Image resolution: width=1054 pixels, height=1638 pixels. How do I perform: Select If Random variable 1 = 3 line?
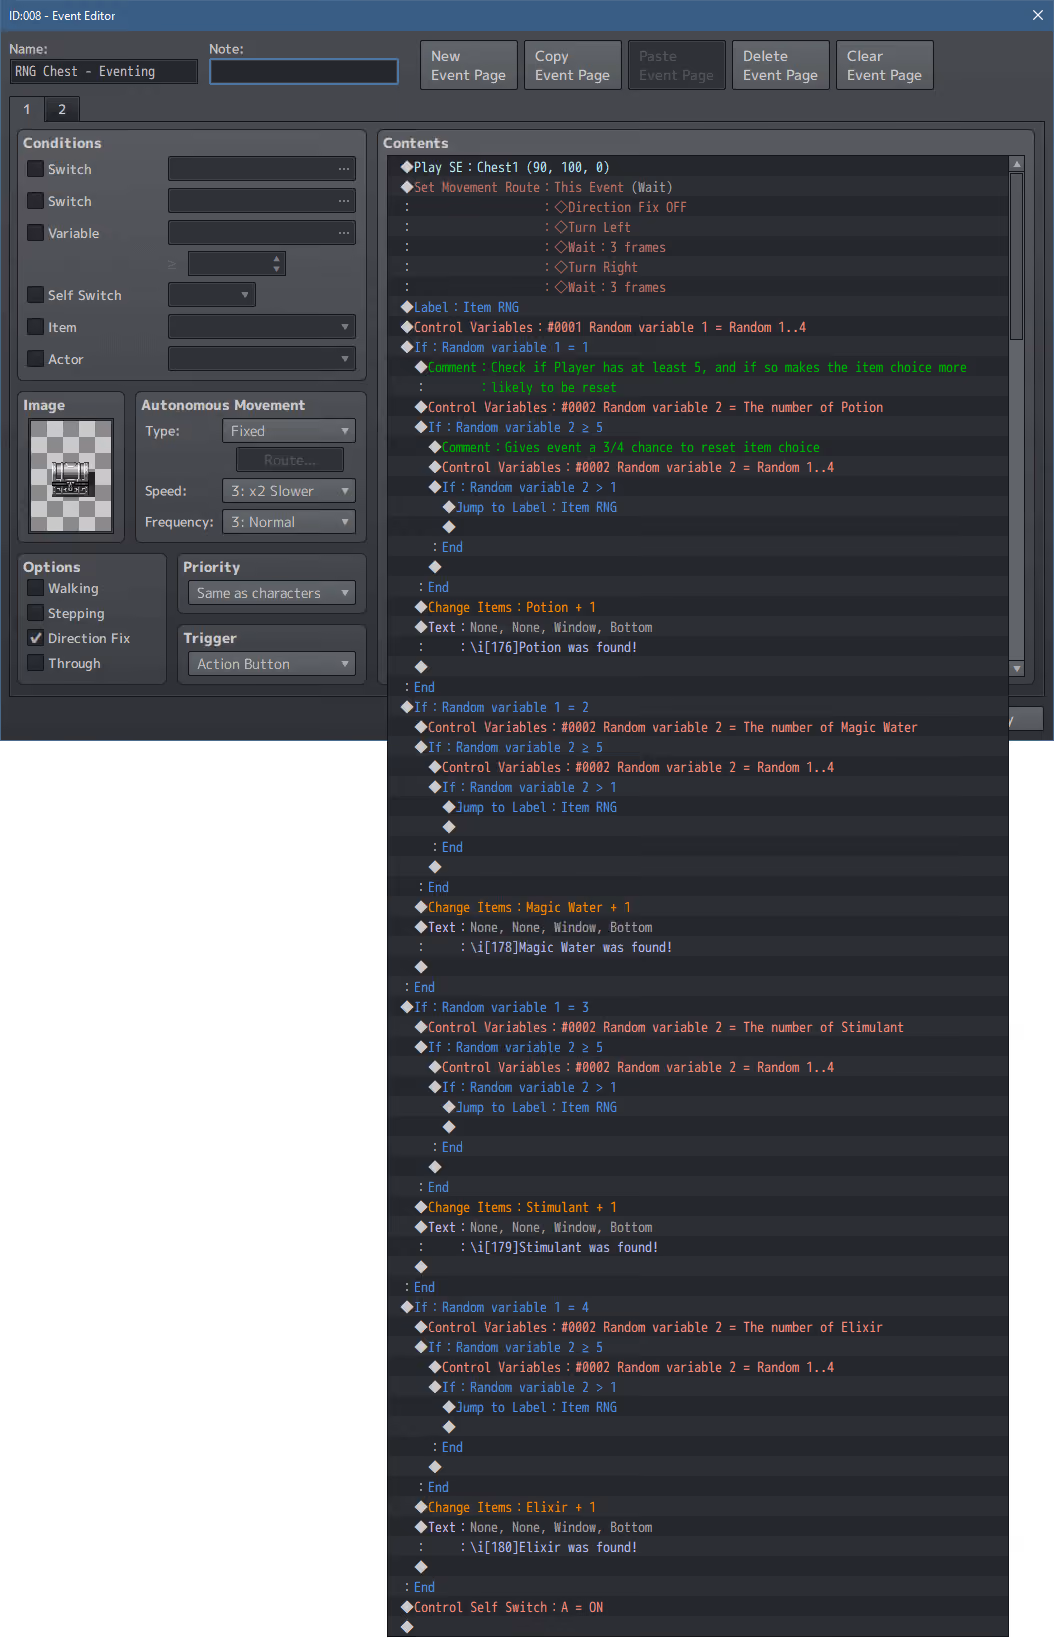699,1007
